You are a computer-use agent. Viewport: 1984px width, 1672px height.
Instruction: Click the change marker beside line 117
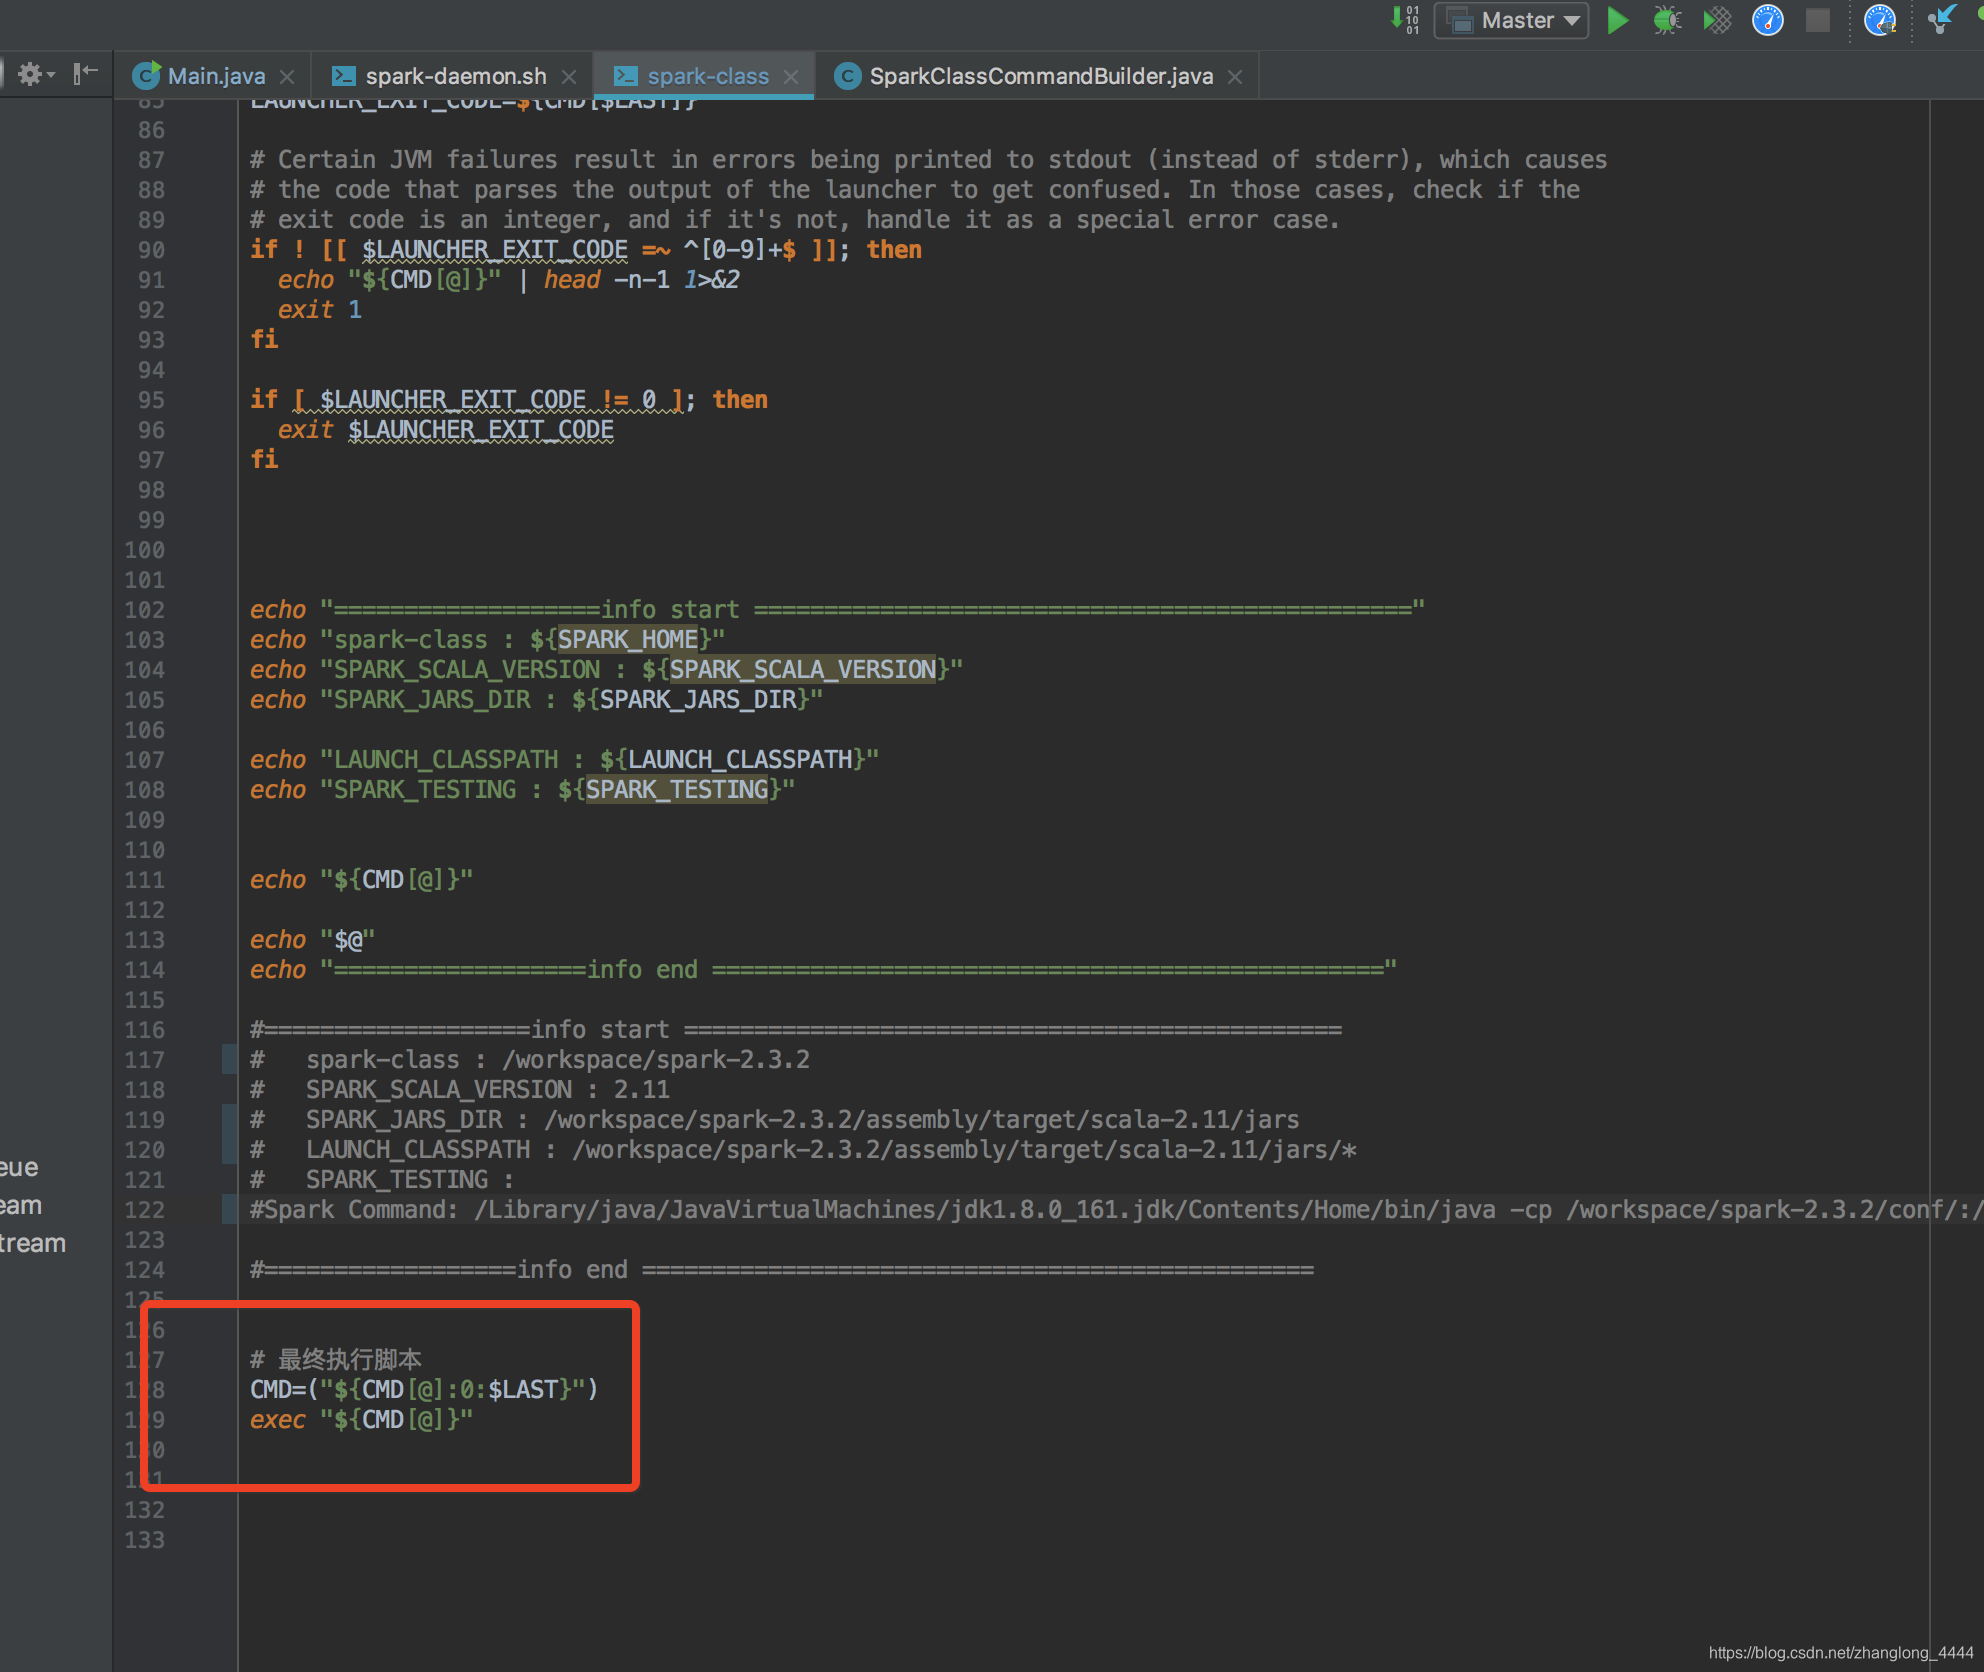(228, 1059)
